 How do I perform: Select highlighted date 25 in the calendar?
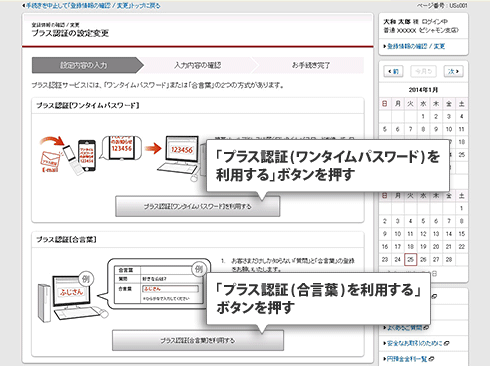410,259
